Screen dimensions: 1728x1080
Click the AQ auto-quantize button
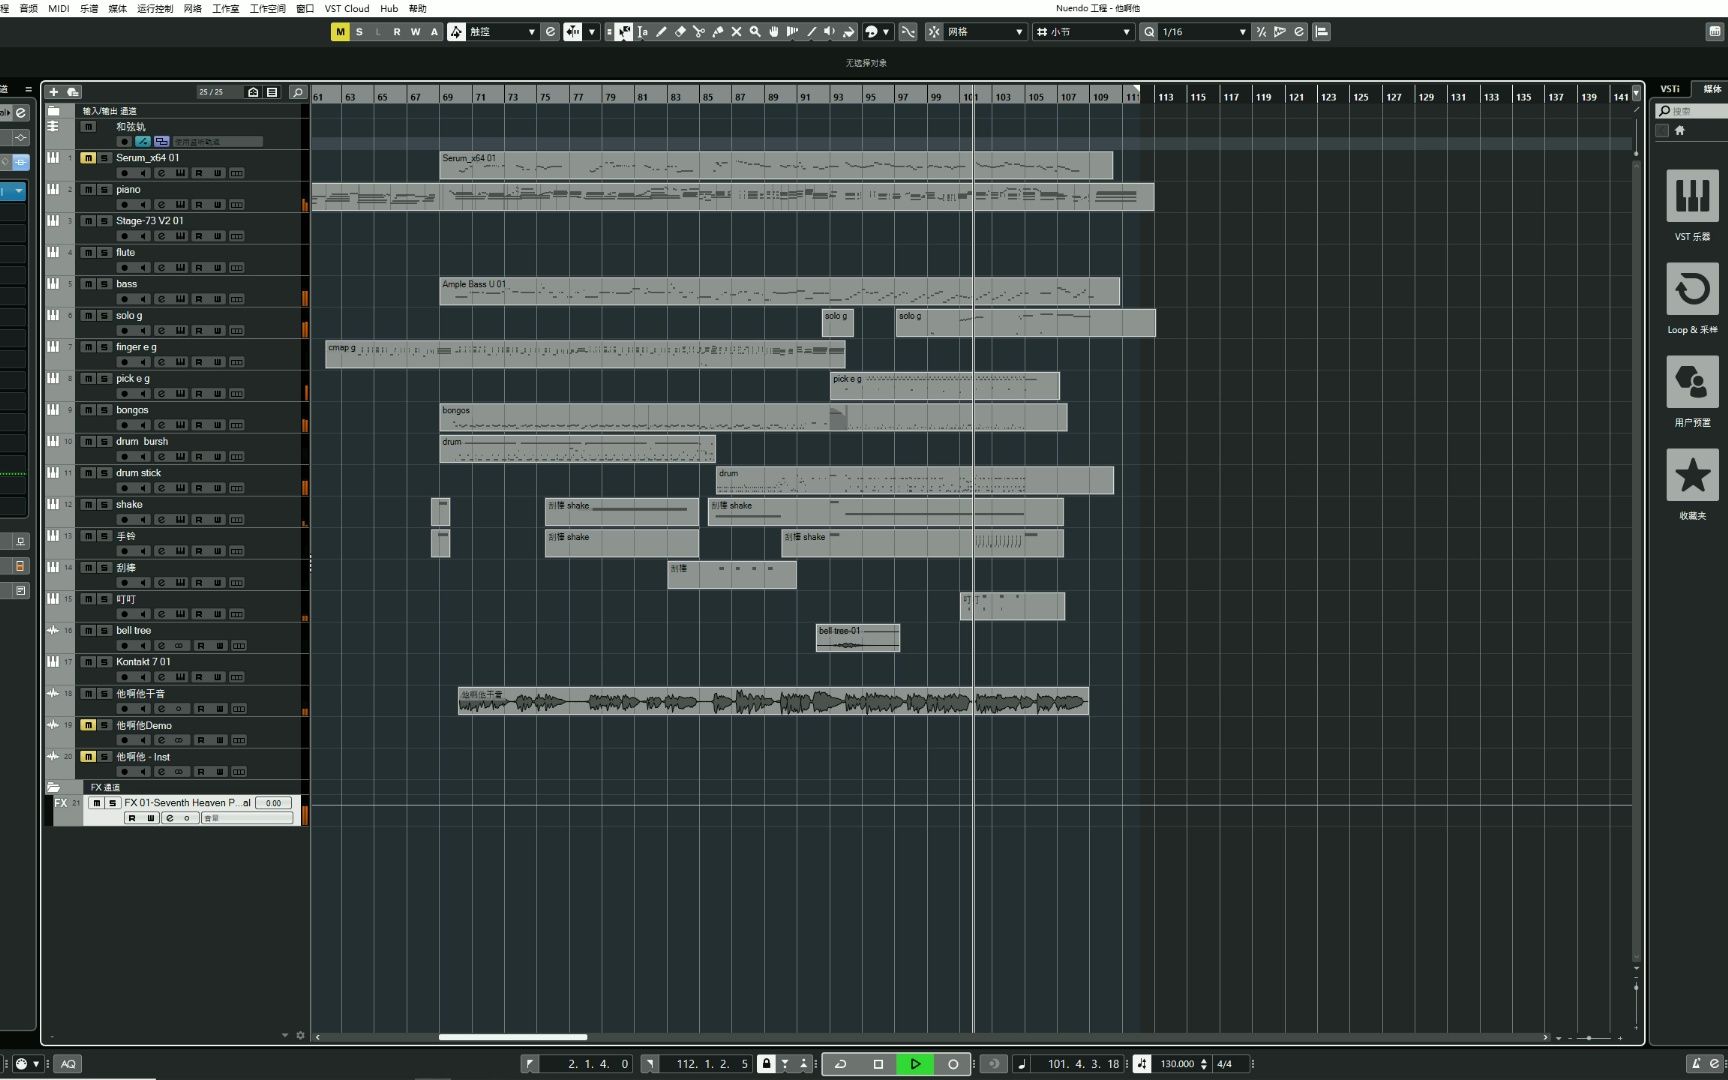(x=68, y=1064)
